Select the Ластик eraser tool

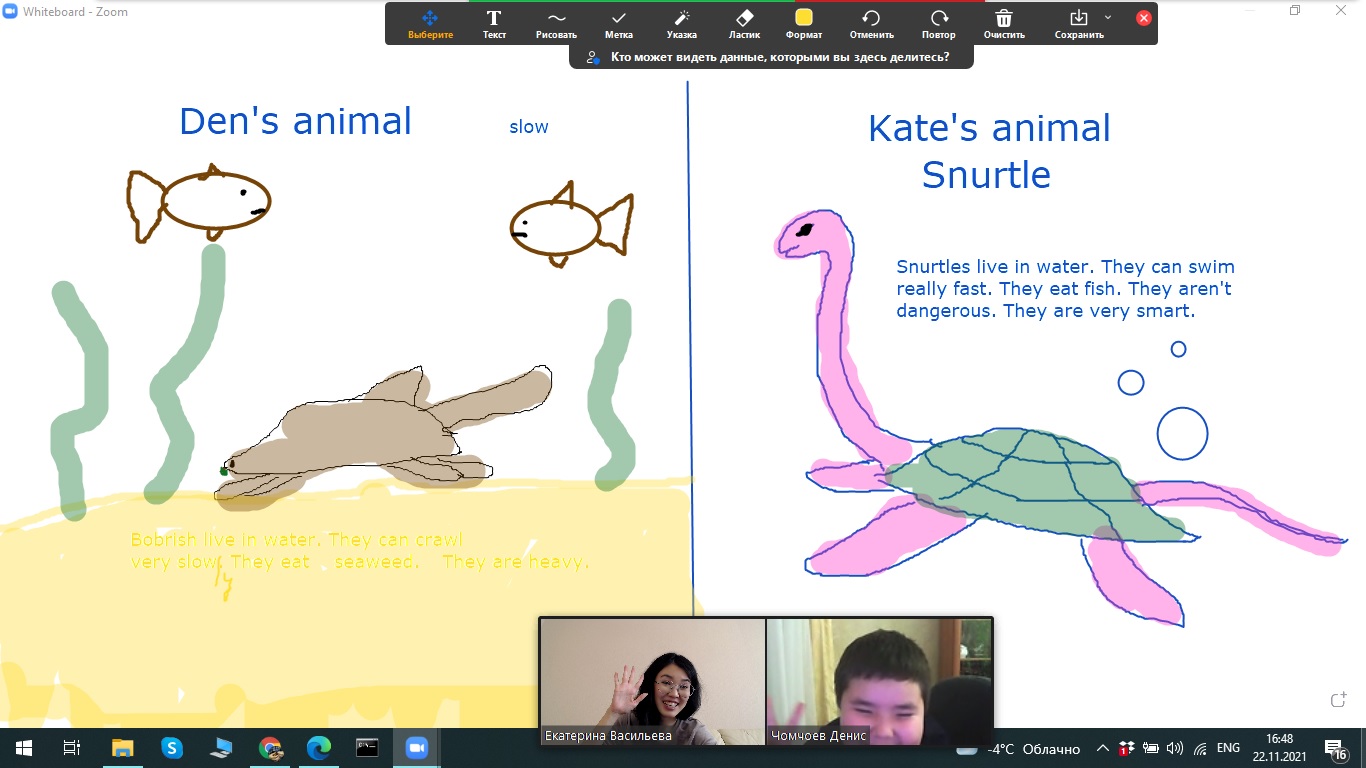(x=744, y=24)
